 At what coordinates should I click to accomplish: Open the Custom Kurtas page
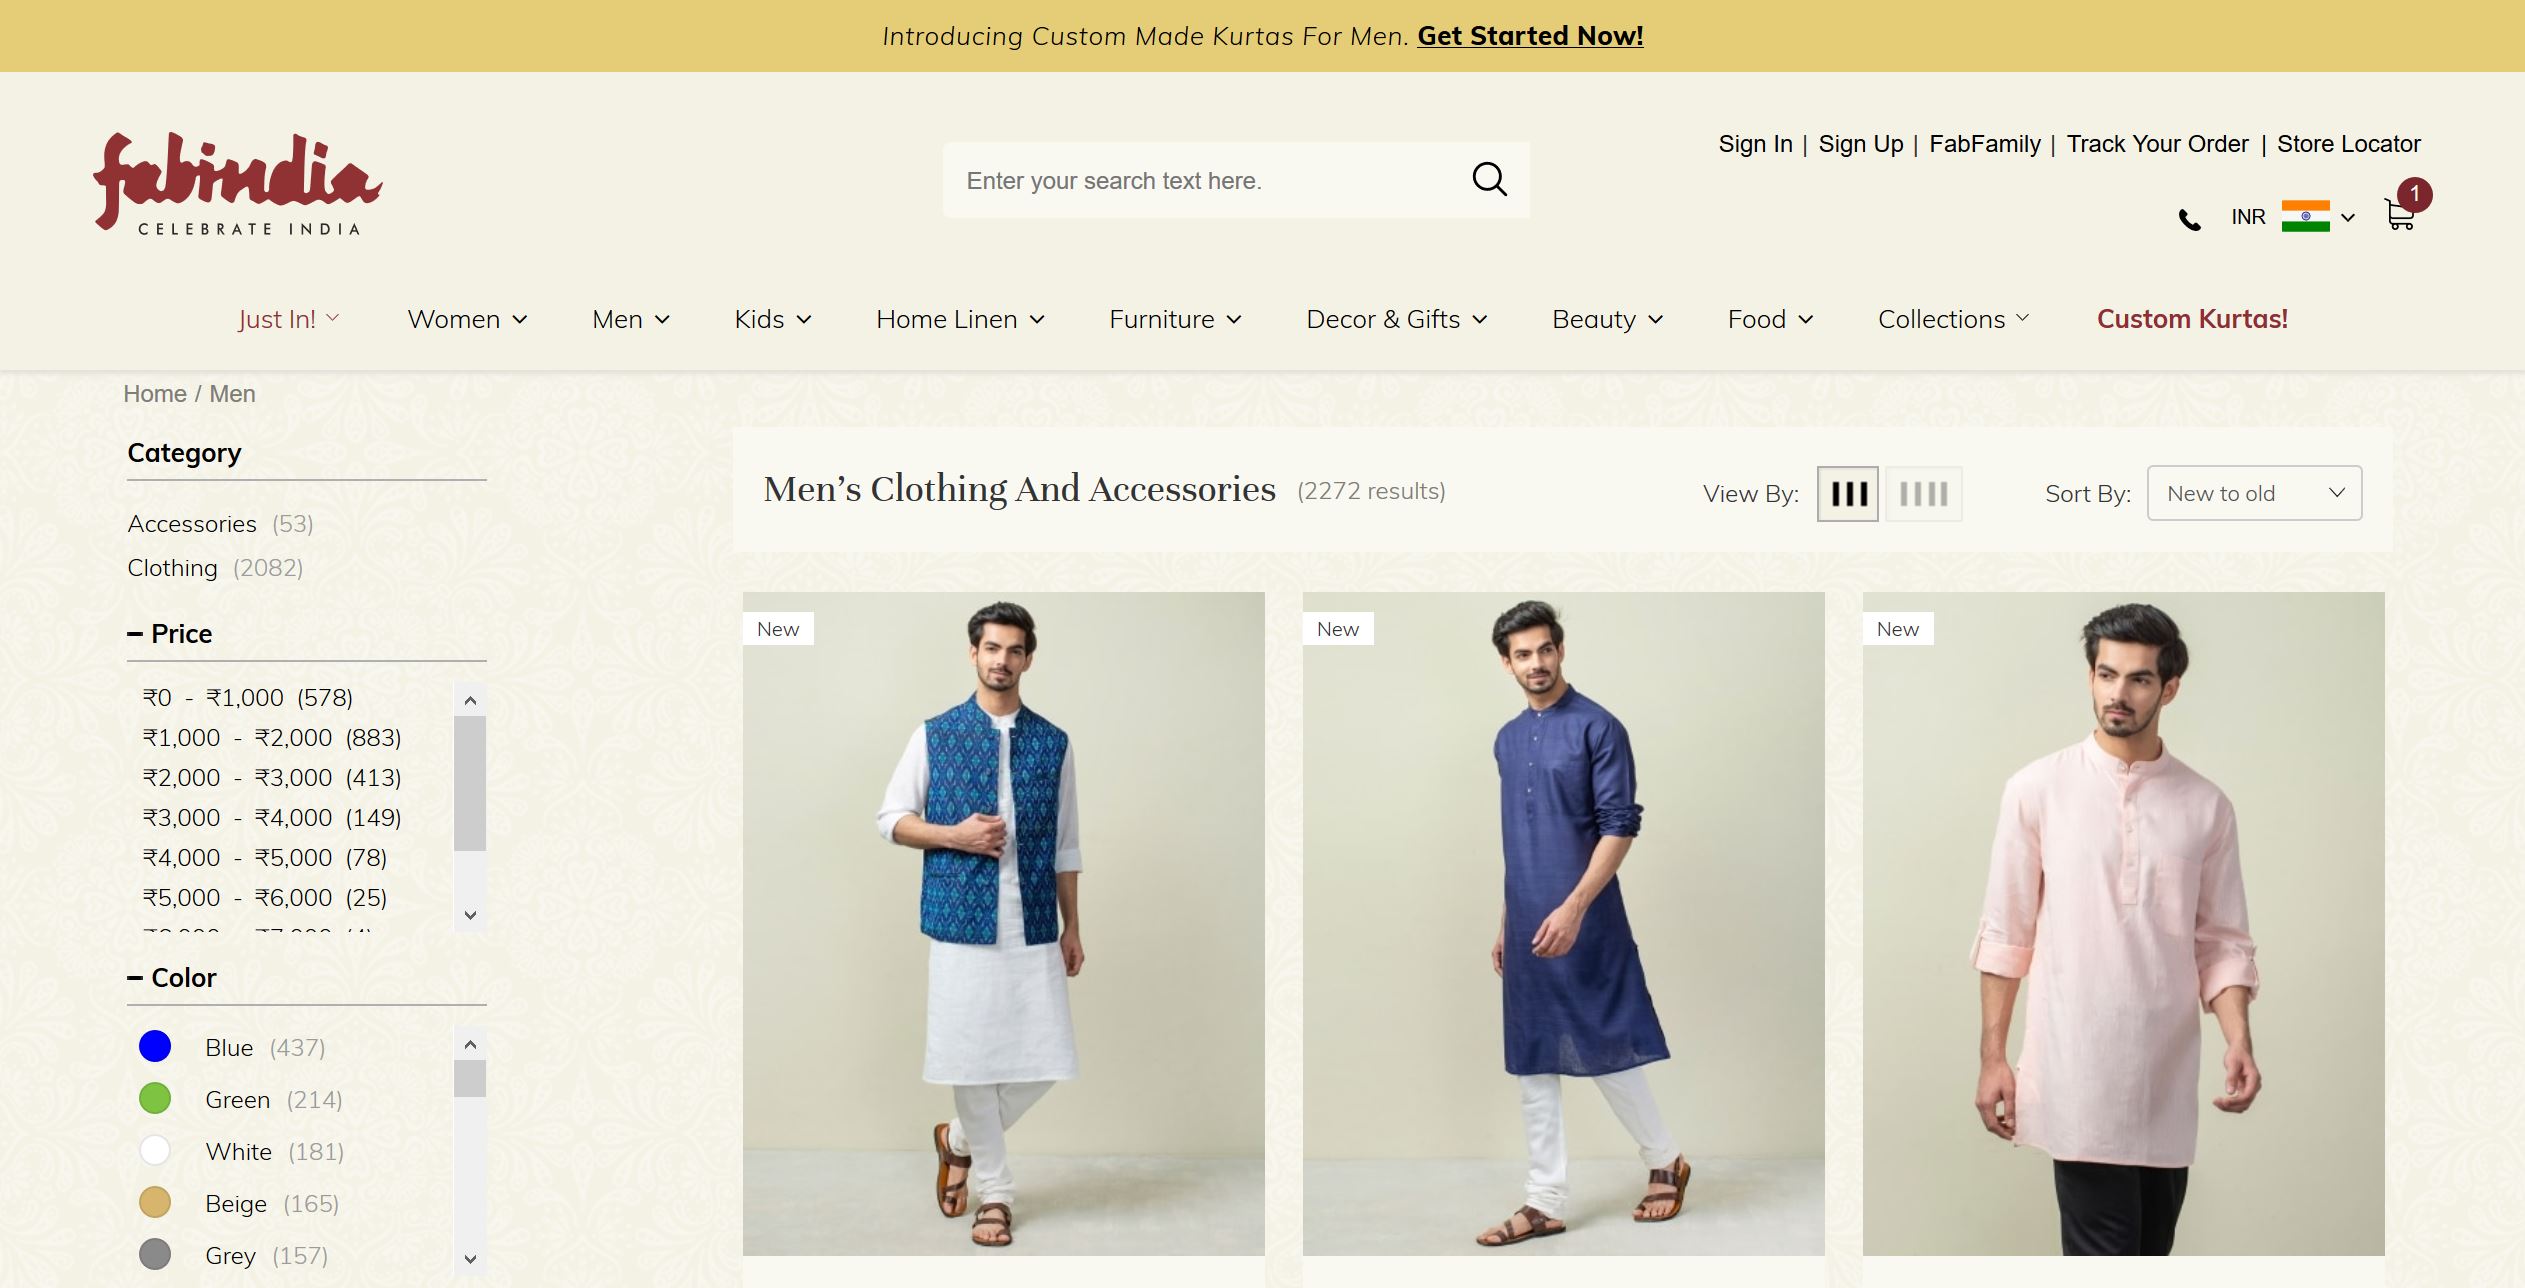[x=2191, y=319]
